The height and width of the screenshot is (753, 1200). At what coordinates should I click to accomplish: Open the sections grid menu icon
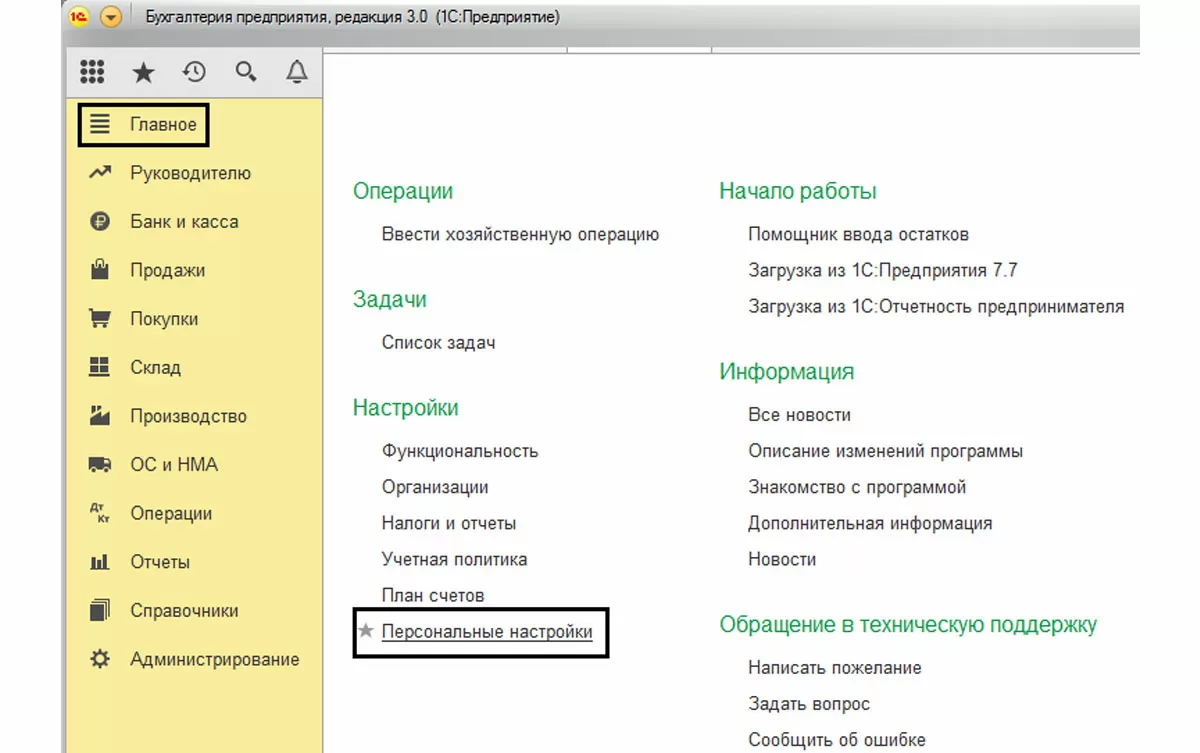pyautogui.click(x=92, y=72)
